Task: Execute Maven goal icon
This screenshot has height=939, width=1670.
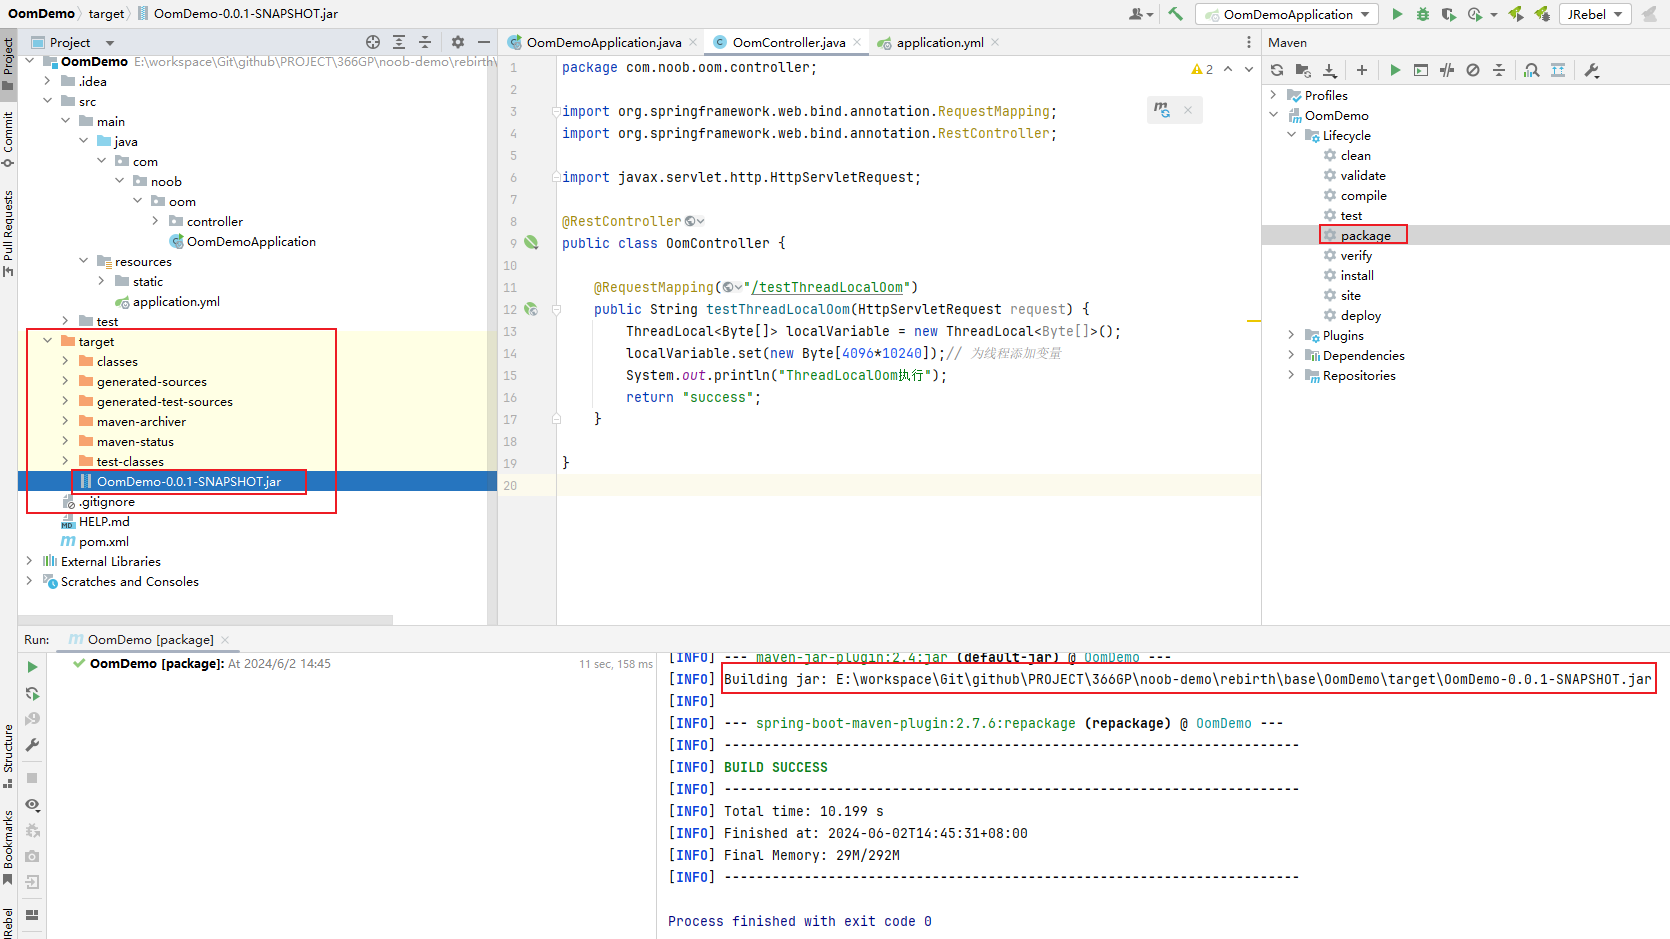Action: [x=1421, y=70]
